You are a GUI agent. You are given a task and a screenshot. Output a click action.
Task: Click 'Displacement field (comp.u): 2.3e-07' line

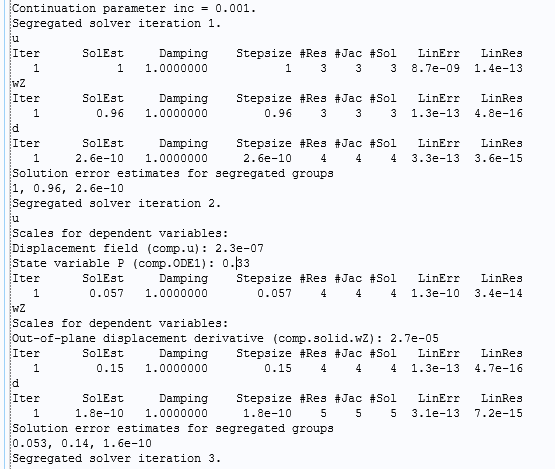click(138, 248)
